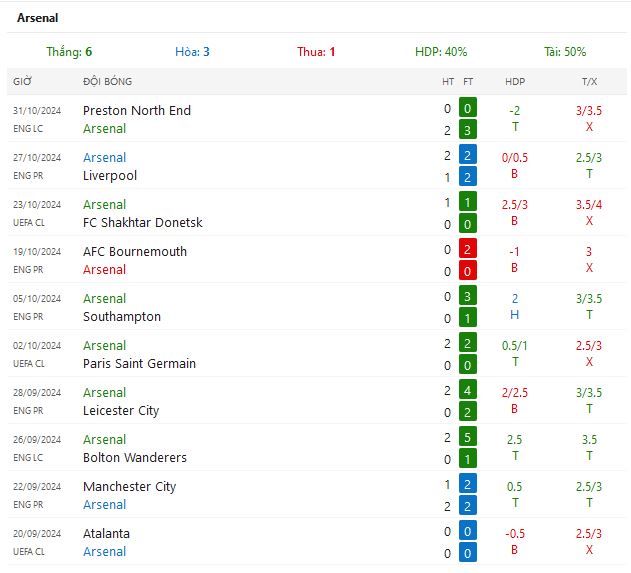This screenshot has height=573, width=631.
Task: Click the HDP: 40% statistic
Action: click(441, 52)
